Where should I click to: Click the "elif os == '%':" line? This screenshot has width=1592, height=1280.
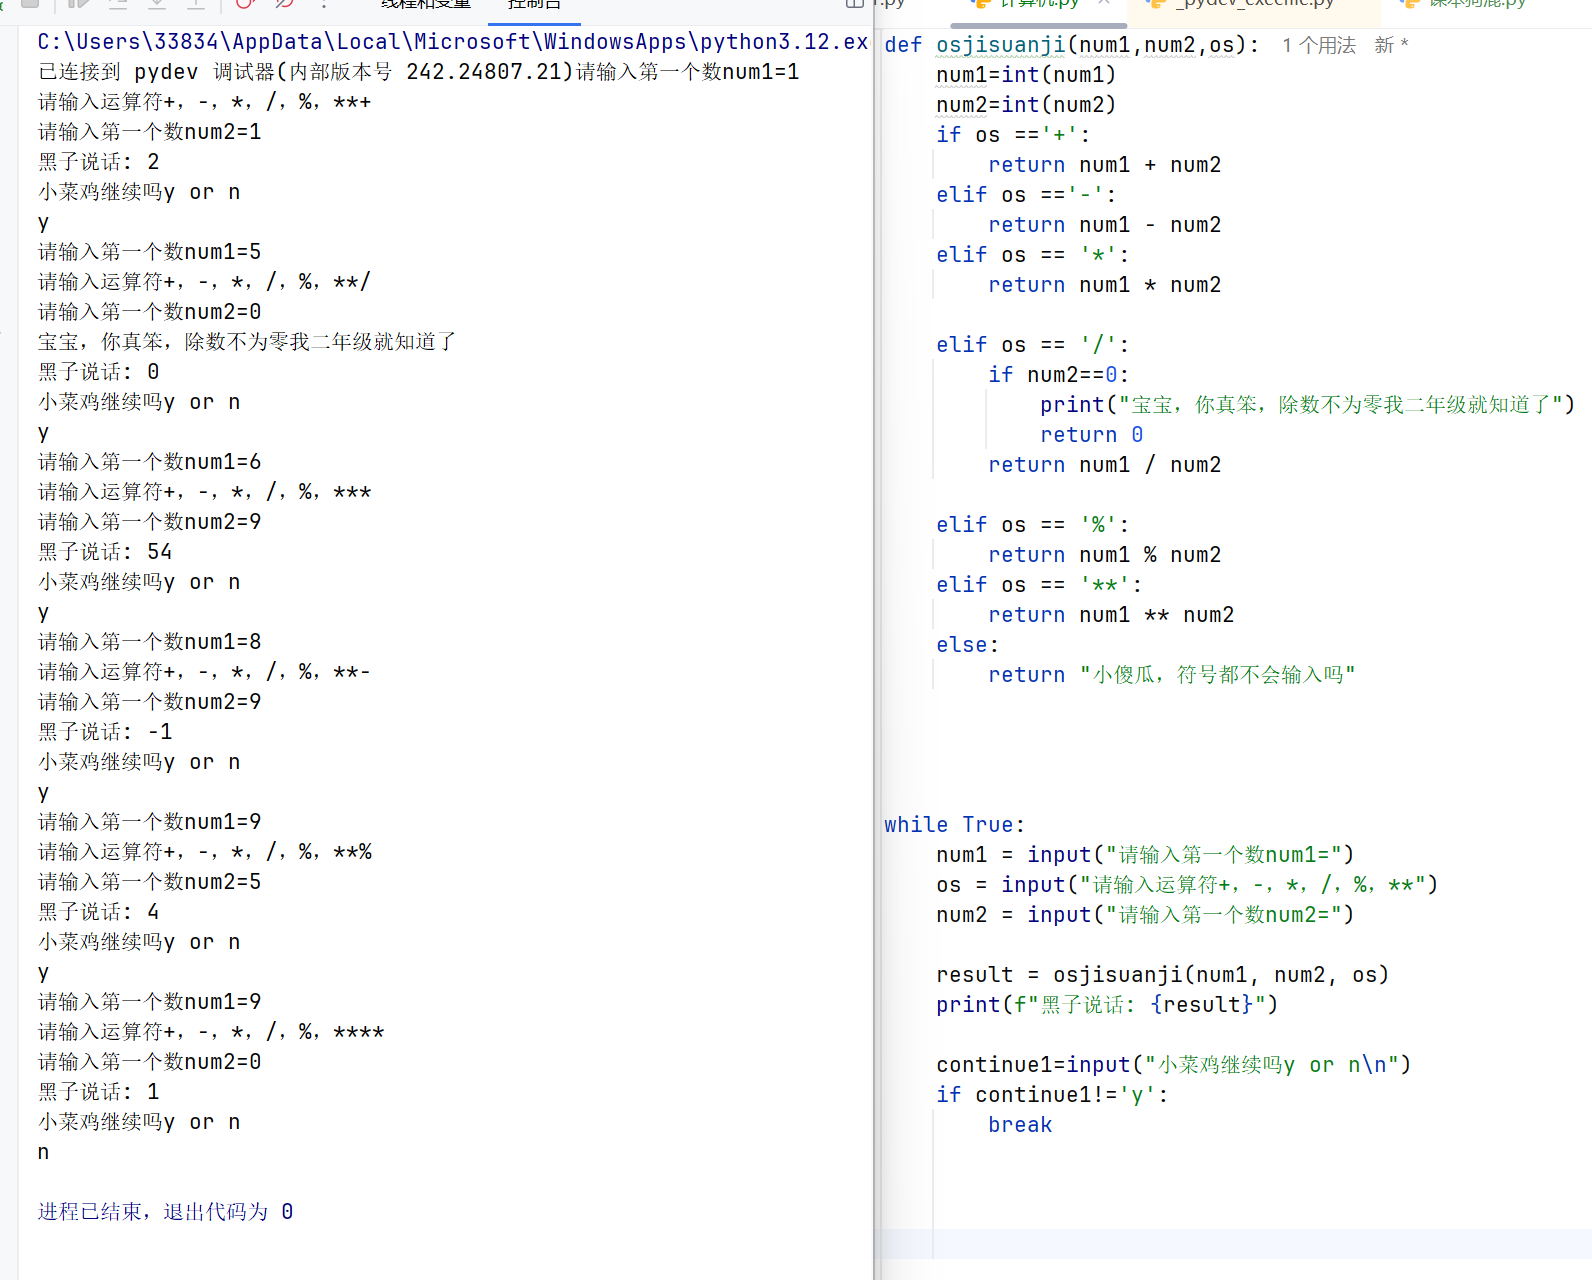coord(1033,525)
